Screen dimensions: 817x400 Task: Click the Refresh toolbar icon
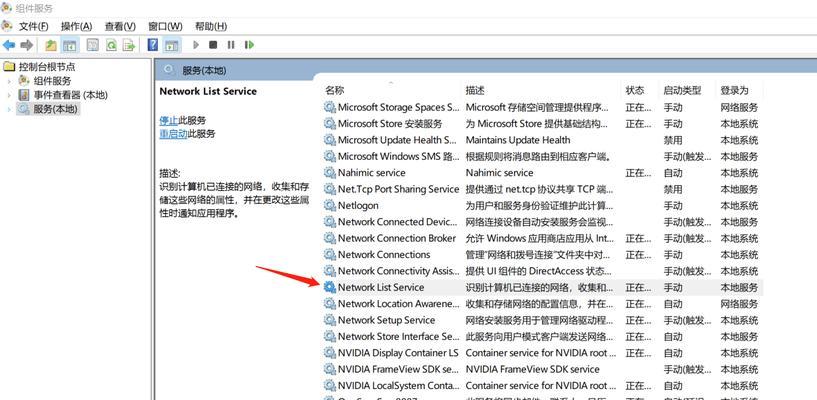(111, 45)
